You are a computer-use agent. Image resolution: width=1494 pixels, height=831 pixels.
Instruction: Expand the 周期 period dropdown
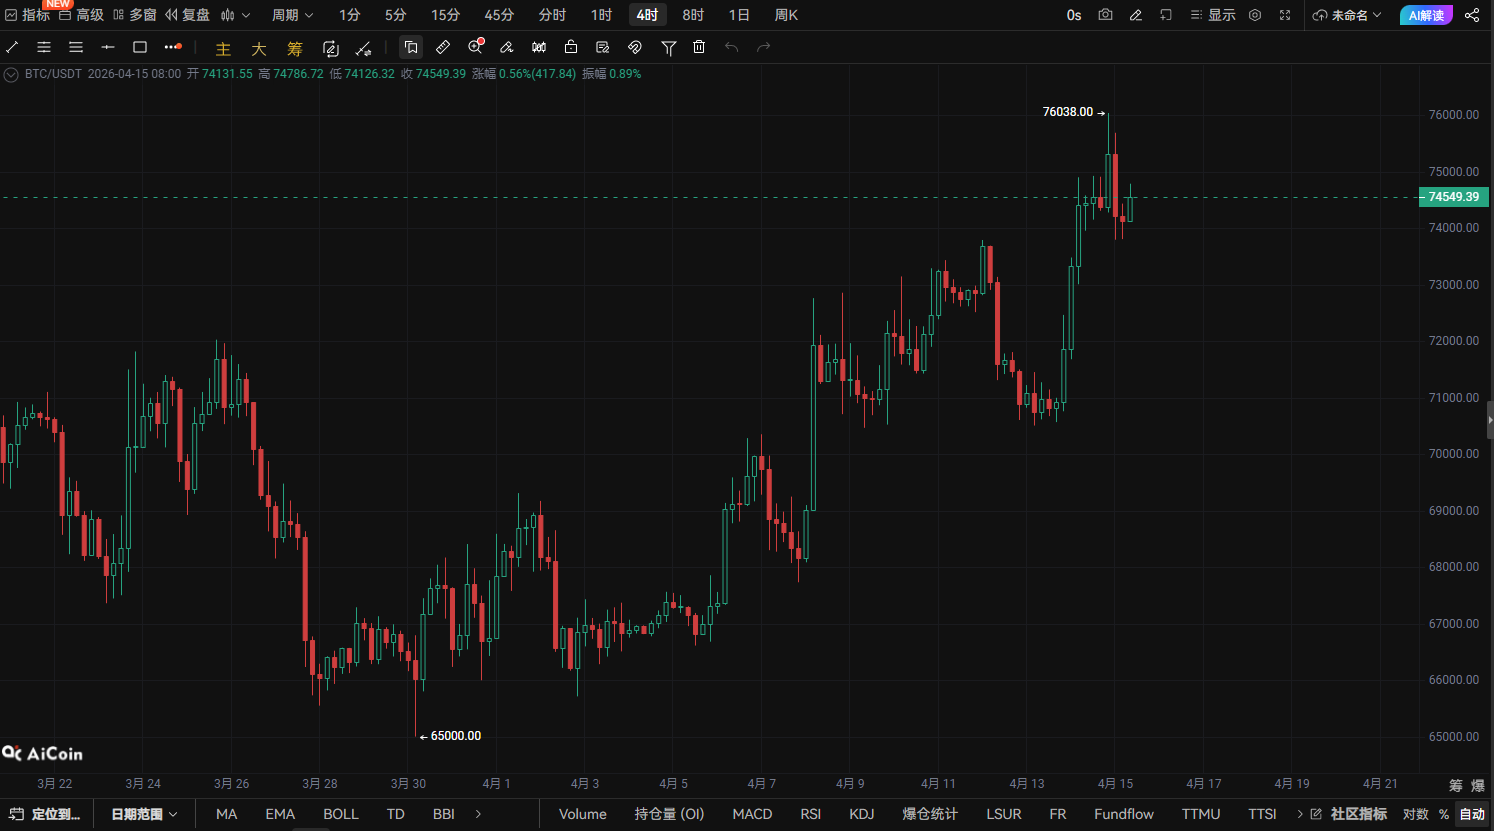293,15
